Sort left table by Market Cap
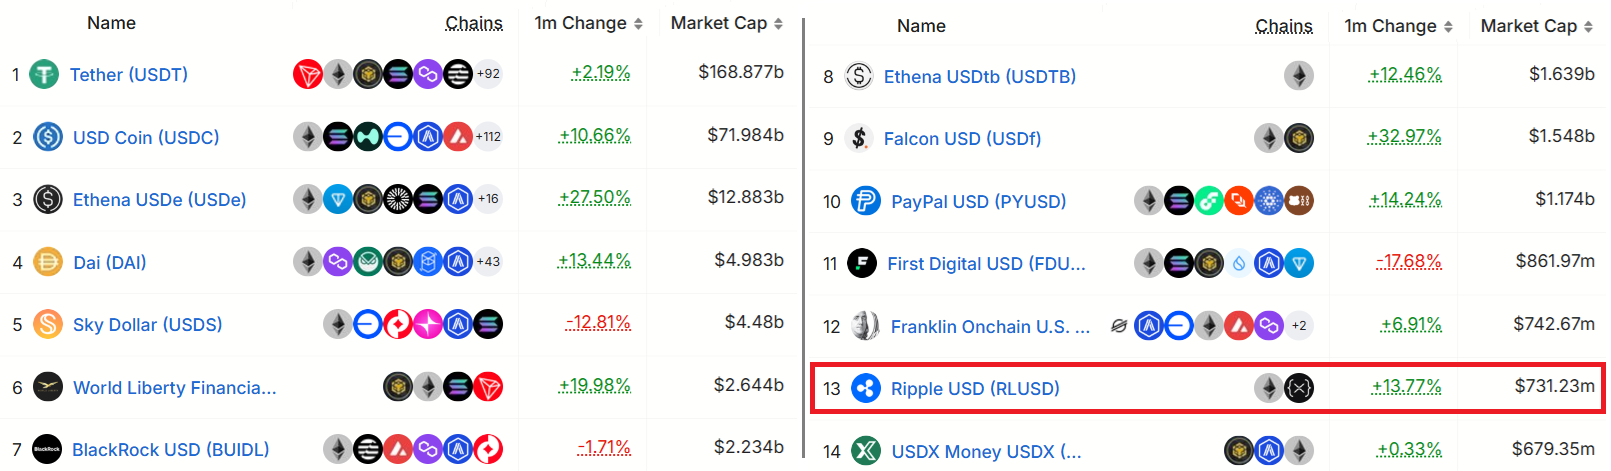This screenshot has width=1611, height=471. (x=726, y=23)
